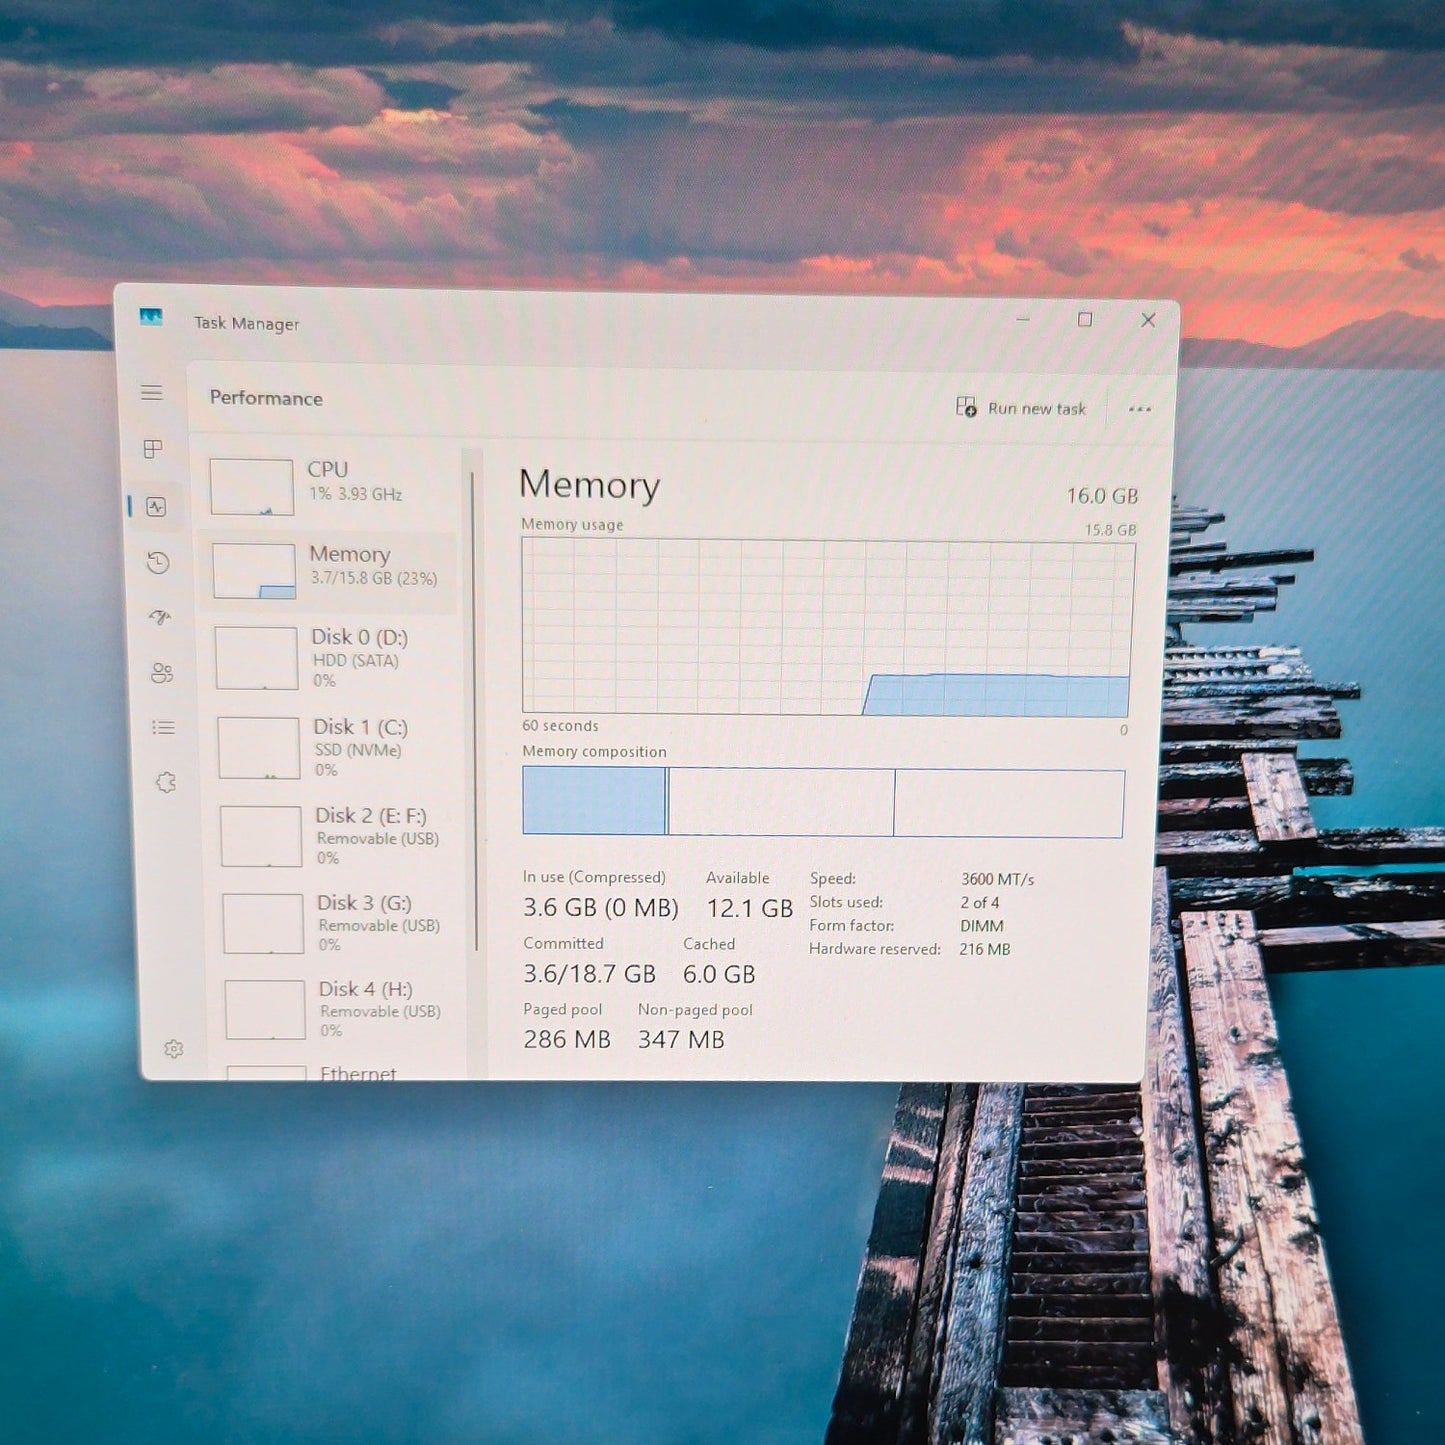Select Disk 0 (D:) HDD item

(332, 658)
